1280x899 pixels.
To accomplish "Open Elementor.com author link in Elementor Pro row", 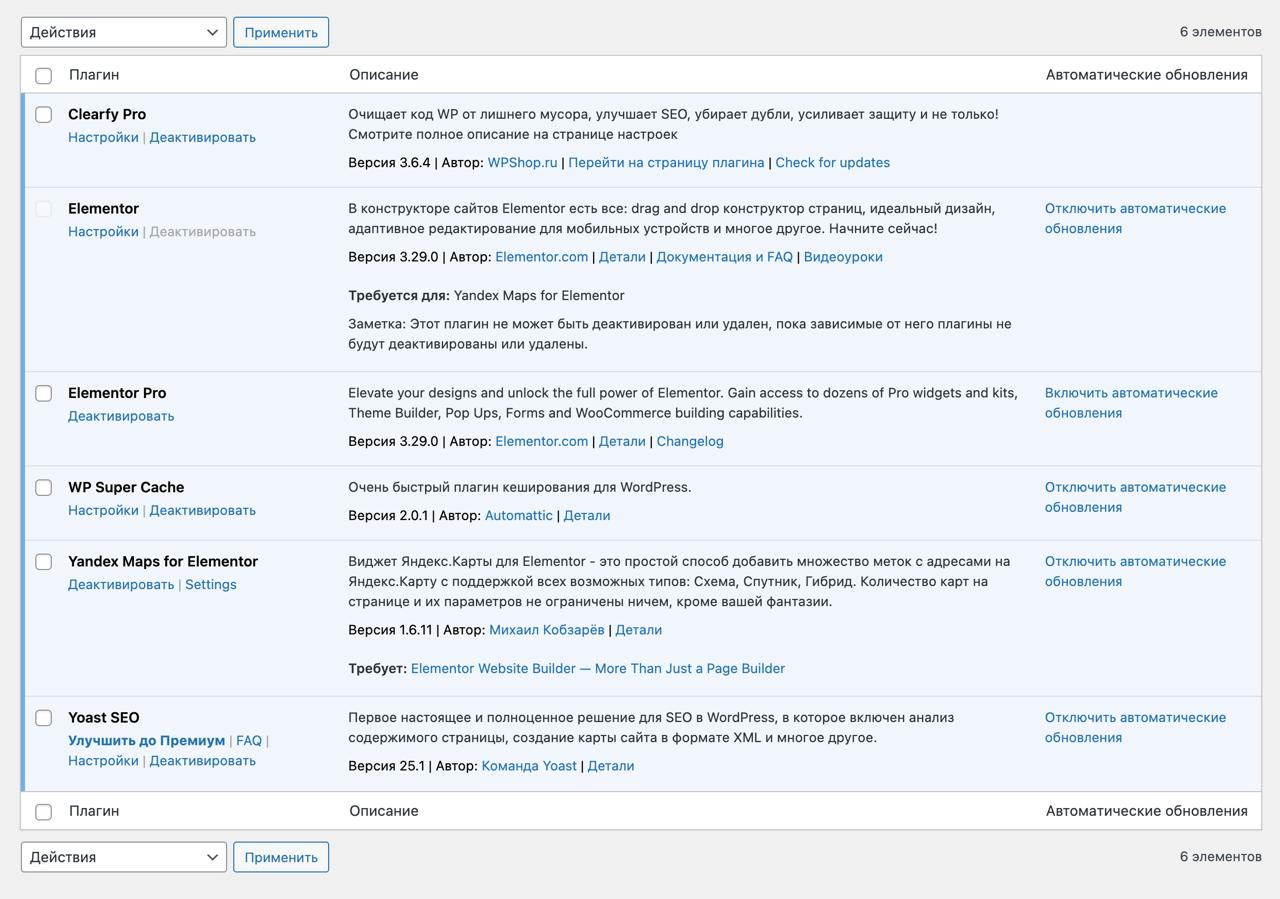I will [x=541, y=441].
